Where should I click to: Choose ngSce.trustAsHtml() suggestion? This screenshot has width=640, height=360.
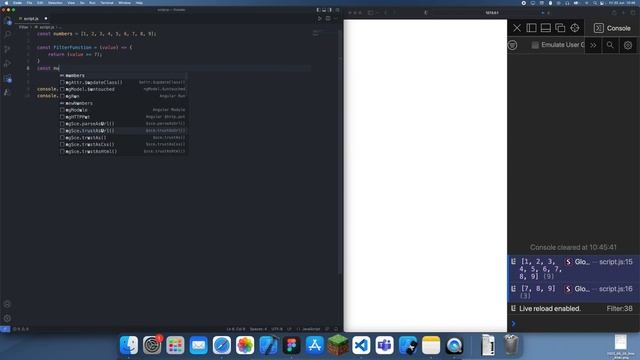click(x=123, y=151)
